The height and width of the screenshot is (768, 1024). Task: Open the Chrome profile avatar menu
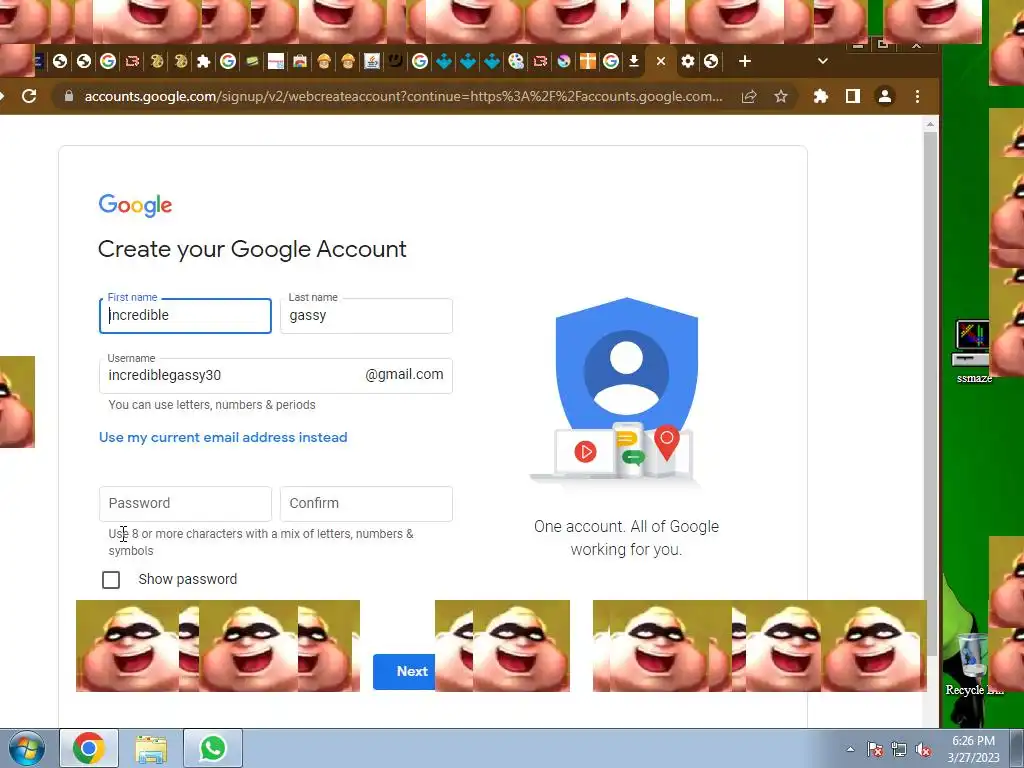[885, 97]
